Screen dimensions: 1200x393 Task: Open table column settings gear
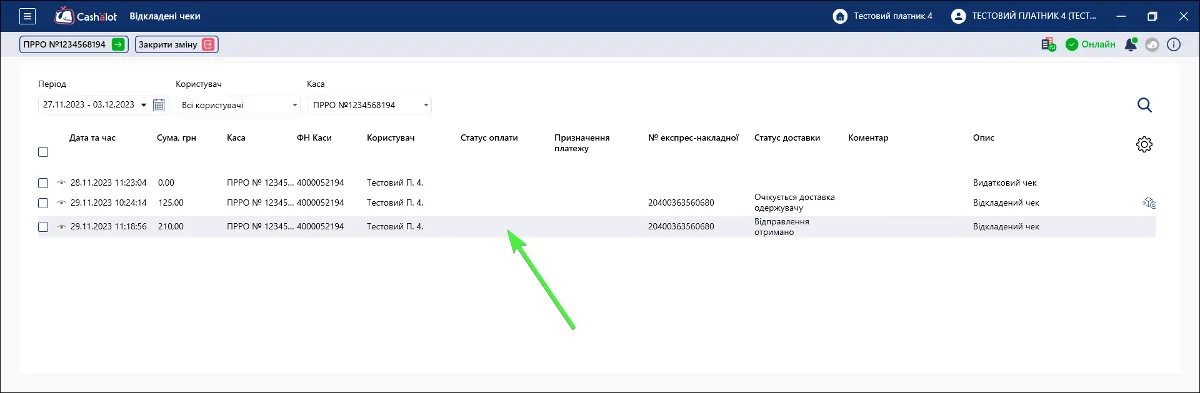tap(1145, 144)
